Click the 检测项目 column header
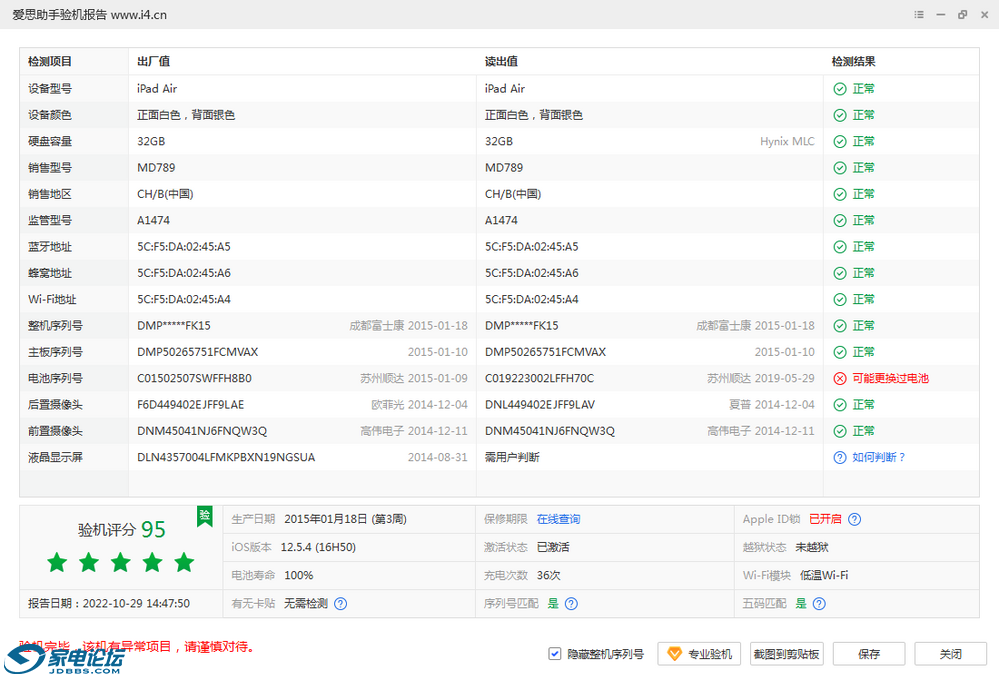 click(x=50, y=62)
